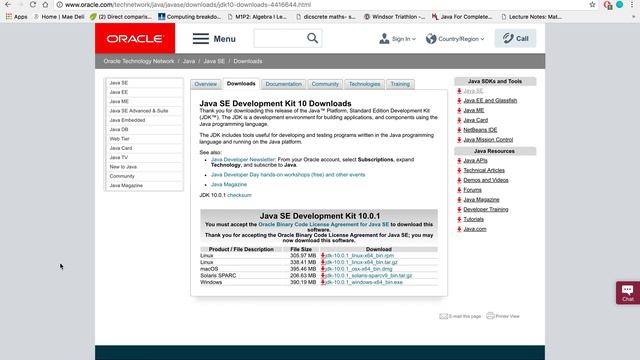Viewport: 640px width, 360px height.
Task: Download the Windows exe JDK file
Action: pos(364,282)
